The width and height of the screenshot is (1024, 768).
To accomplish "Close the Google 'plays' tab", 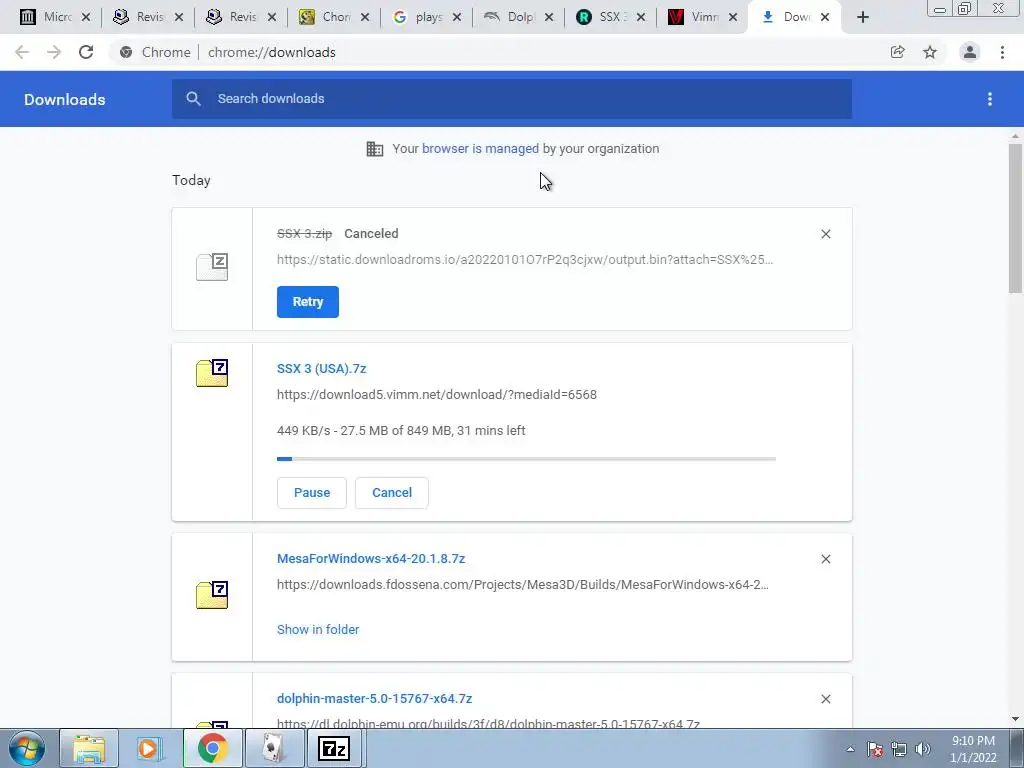I will 456,17.
